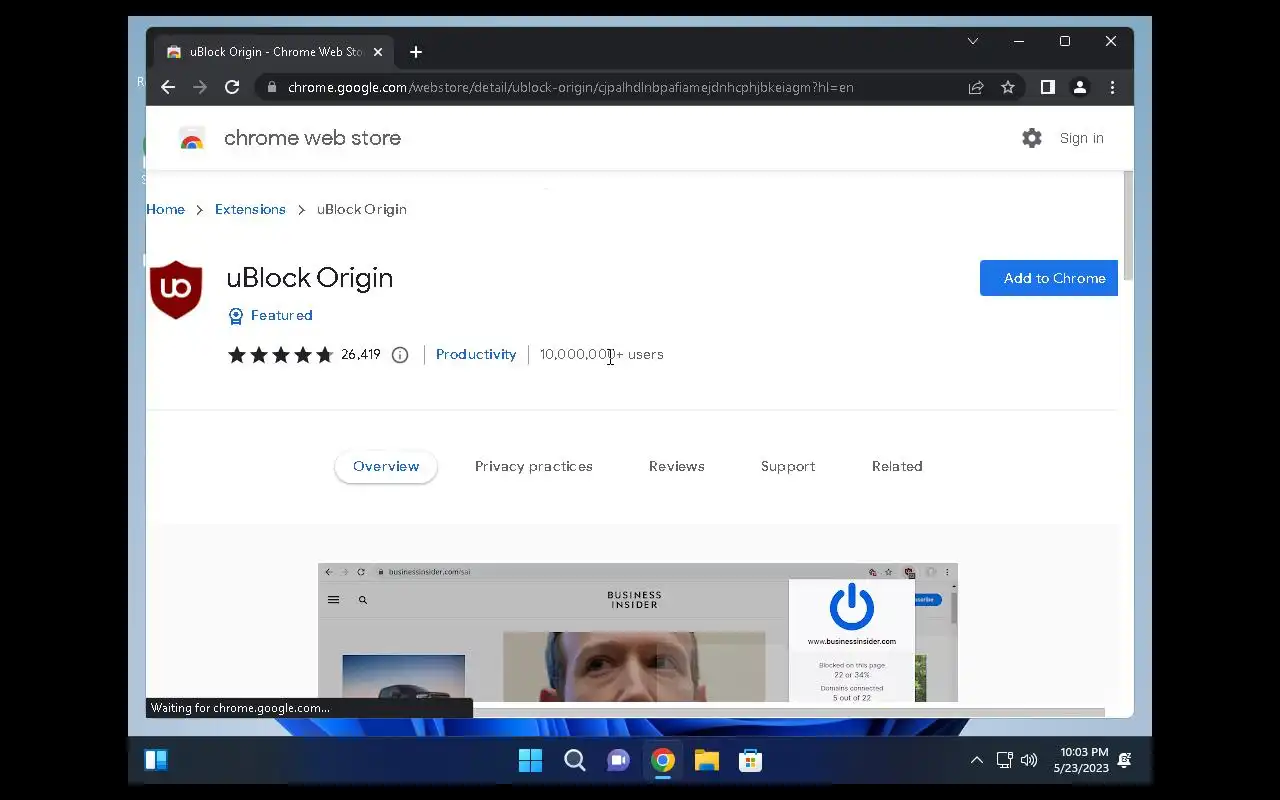Click the Featured label link
Viewport: 1280px width, 800px height.
[282, 316]
